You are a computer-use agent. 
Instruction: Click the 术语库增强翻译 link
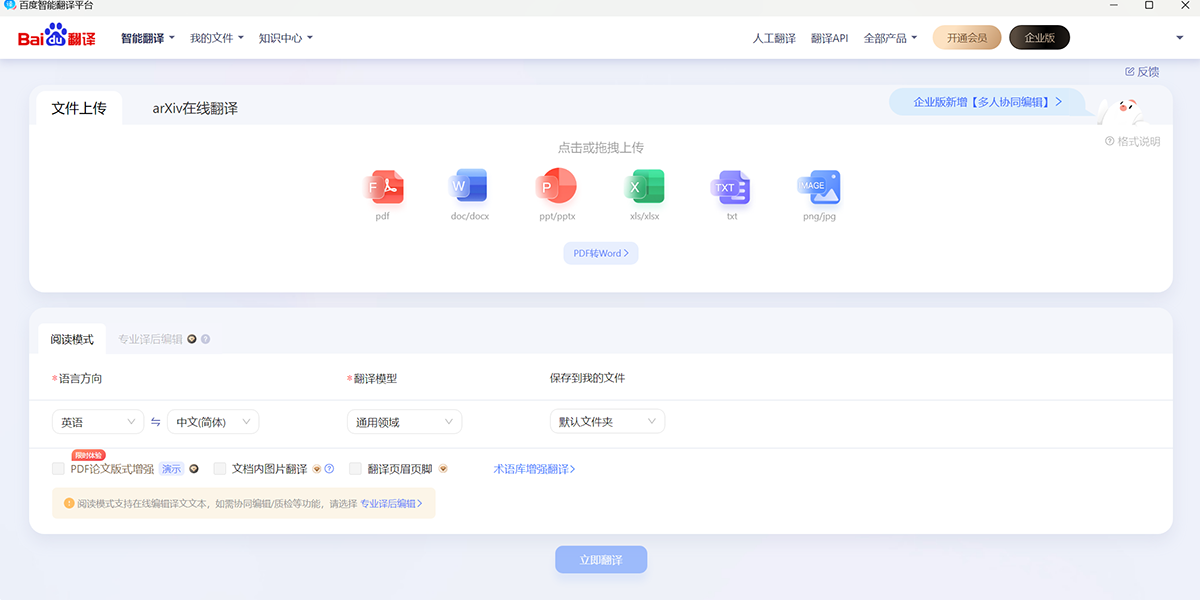534,469
